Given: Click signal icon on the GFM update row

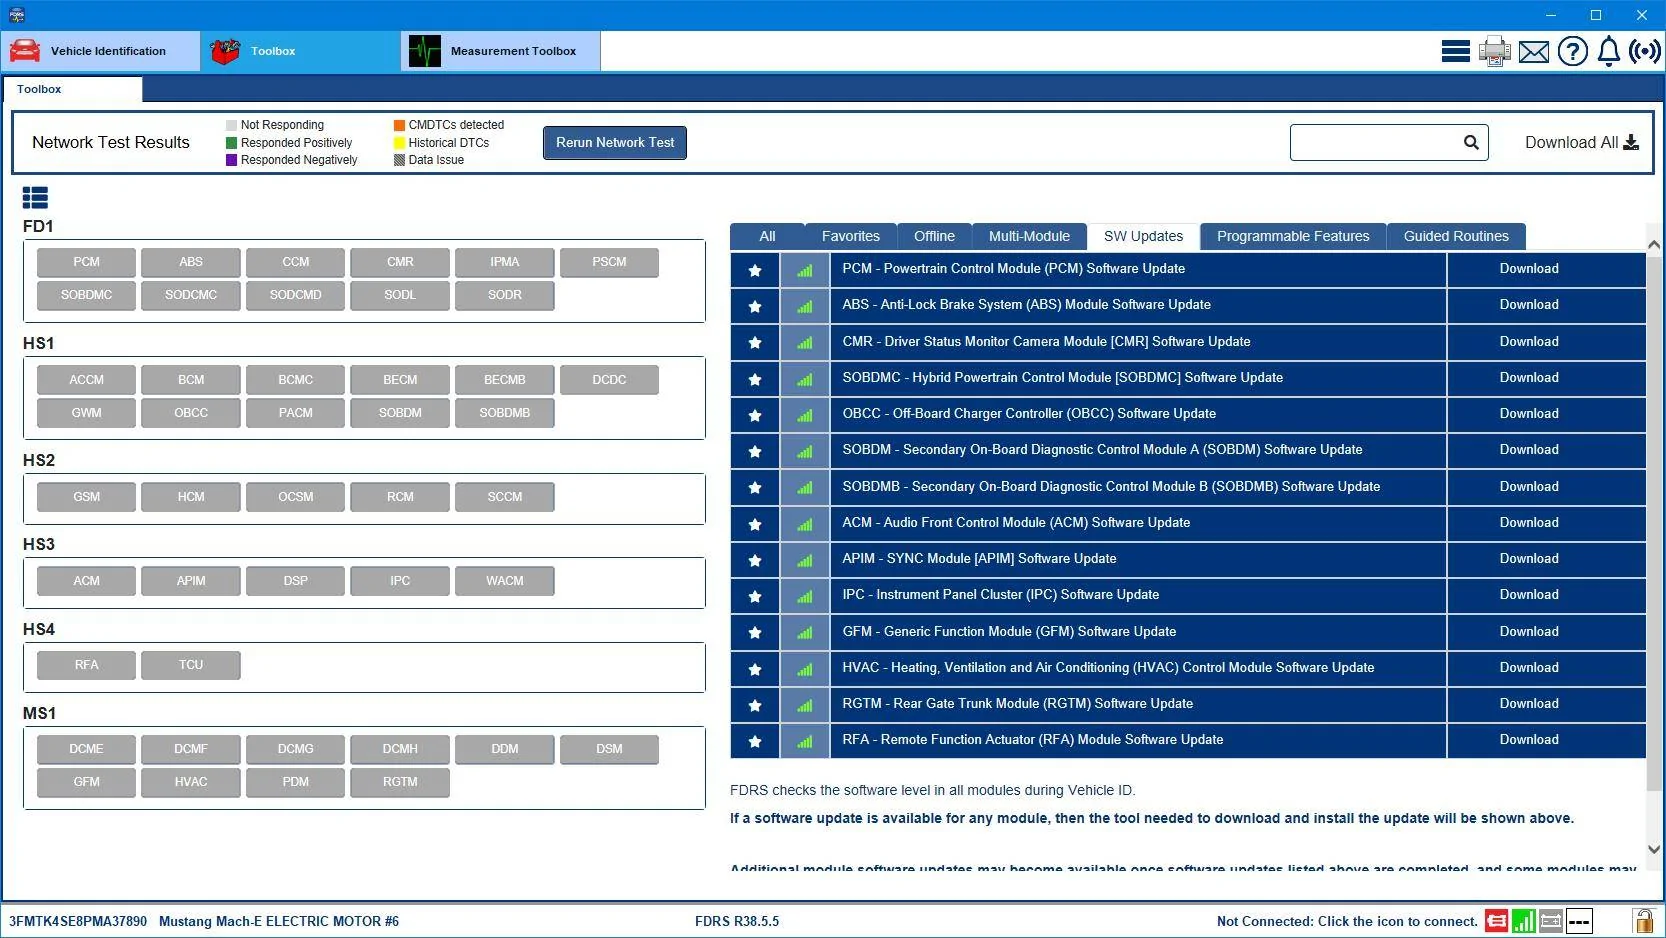Looking at the screenshot, I should tap(805, 632).
